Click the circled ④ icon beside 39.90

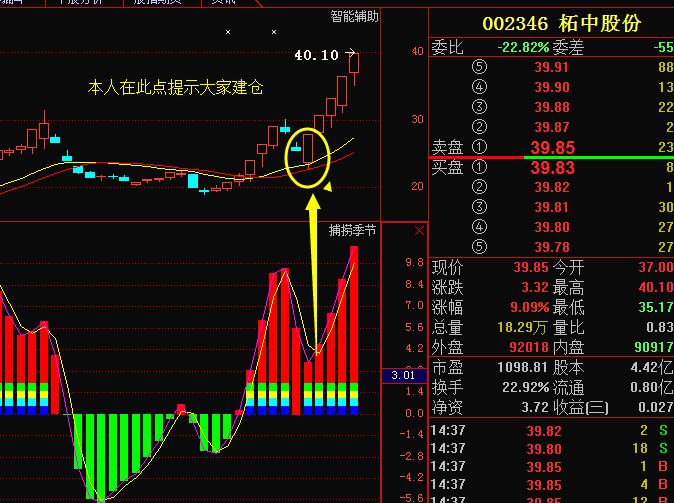pos(479,87)
